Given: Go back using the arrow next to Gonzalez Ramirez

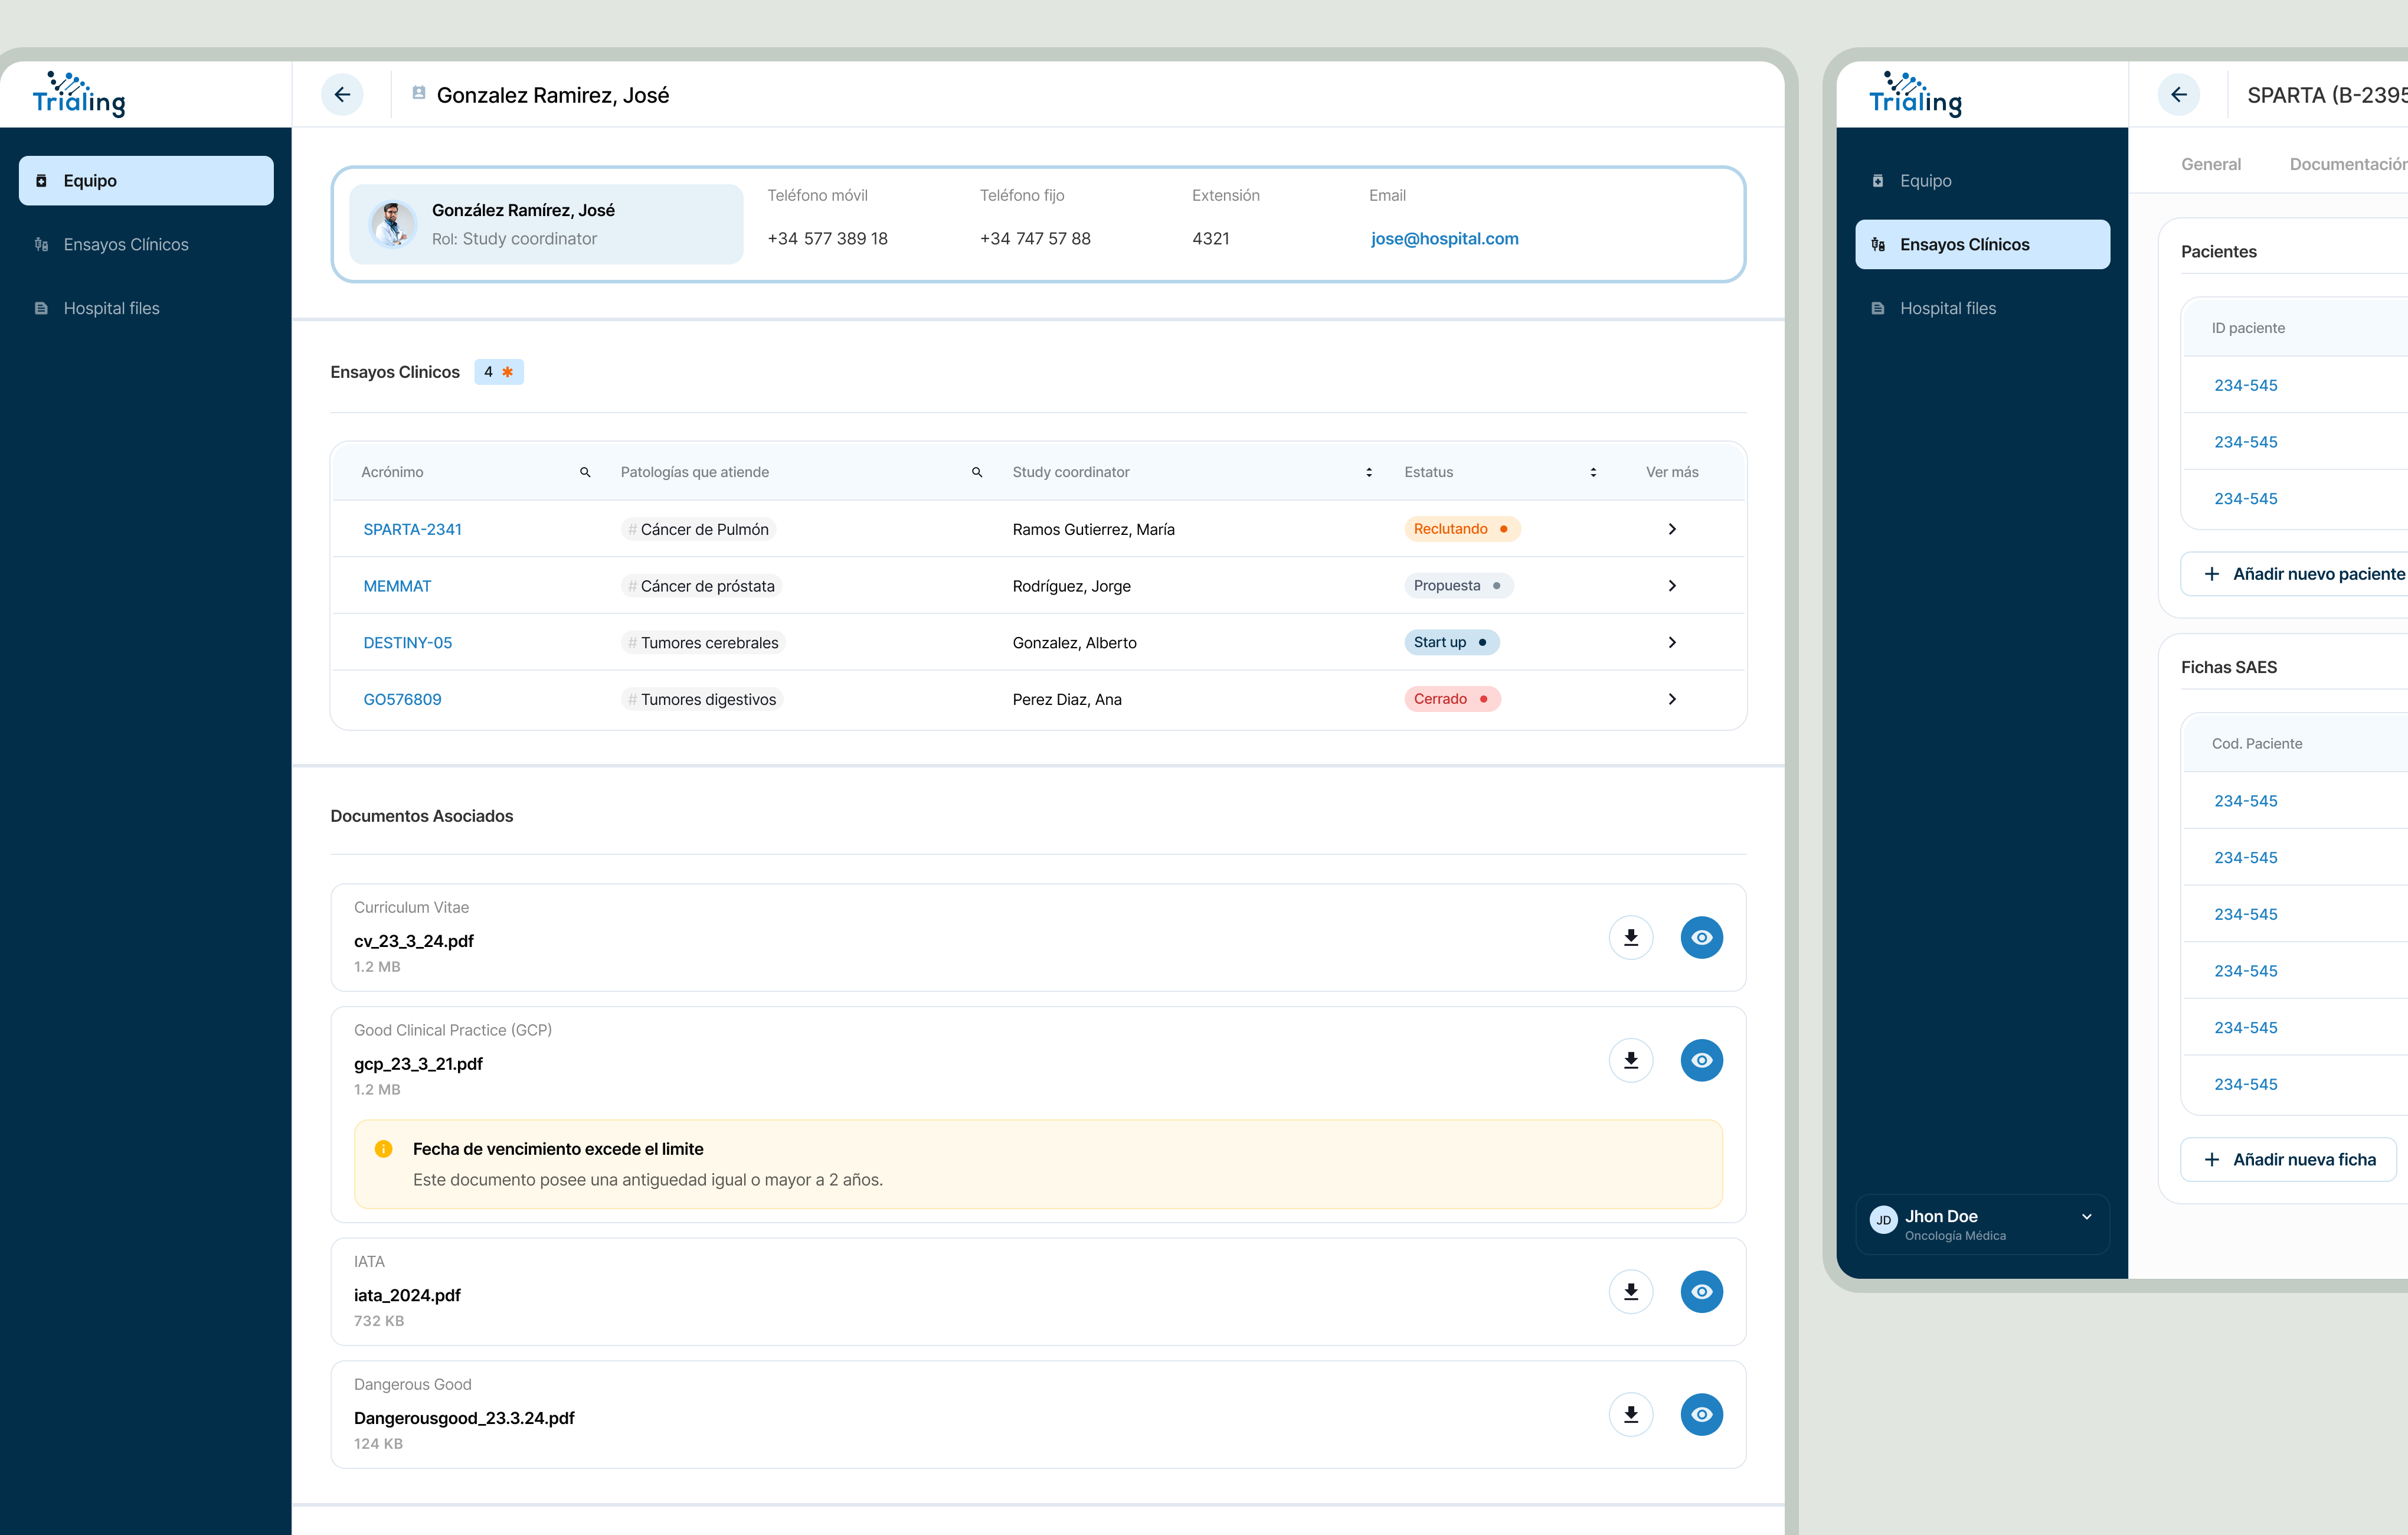Looking at the screenshot, I should [x=341, y=94].
